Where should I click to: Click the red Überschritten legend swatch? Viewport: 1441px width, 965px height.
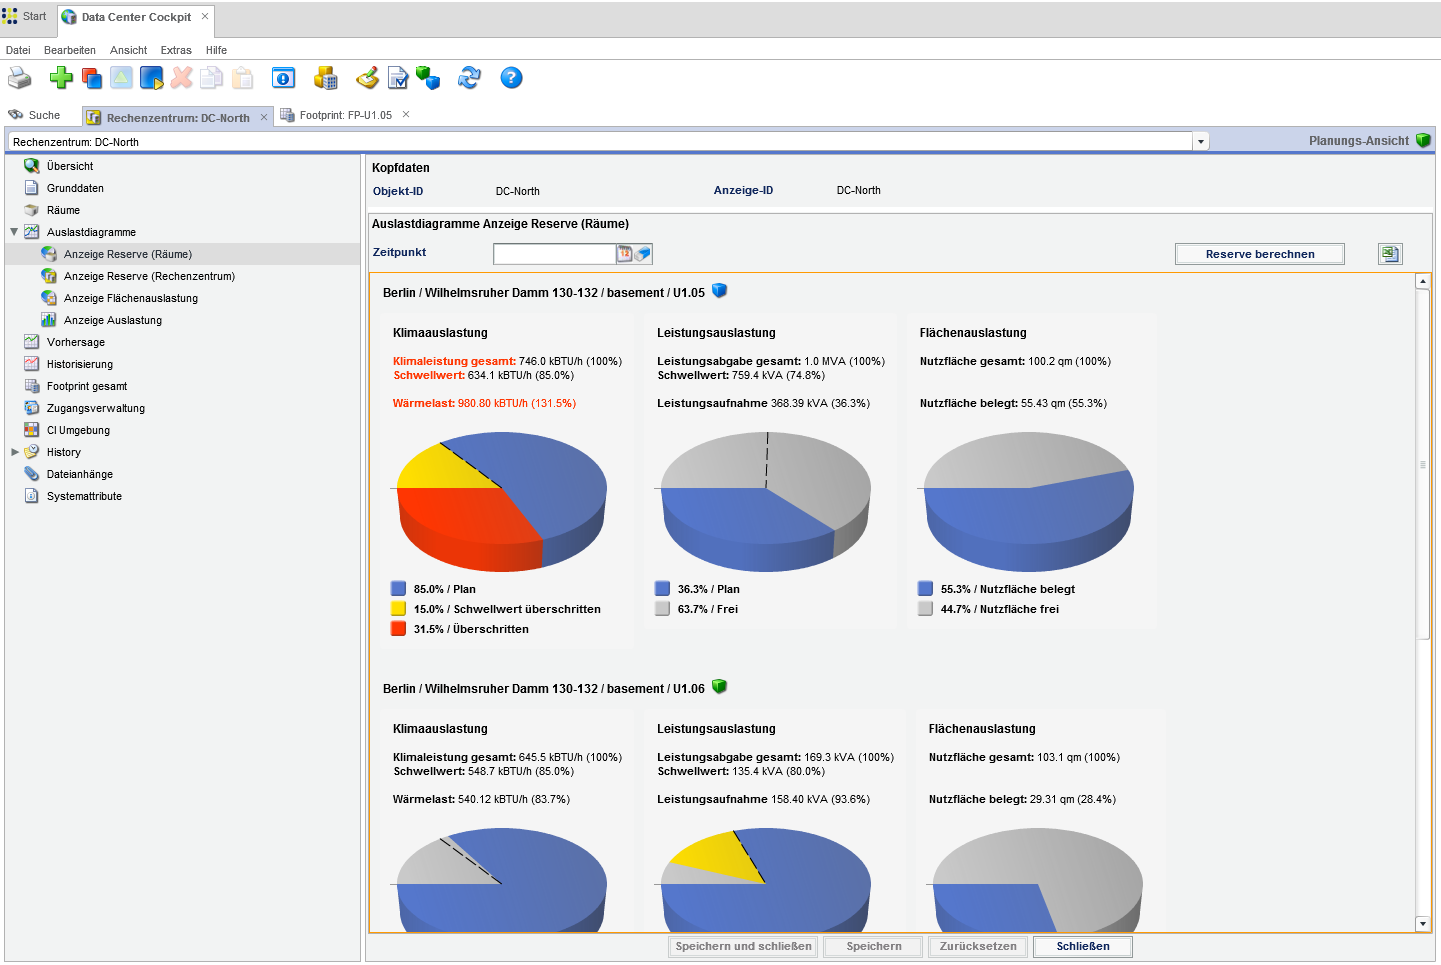[398, 629]
